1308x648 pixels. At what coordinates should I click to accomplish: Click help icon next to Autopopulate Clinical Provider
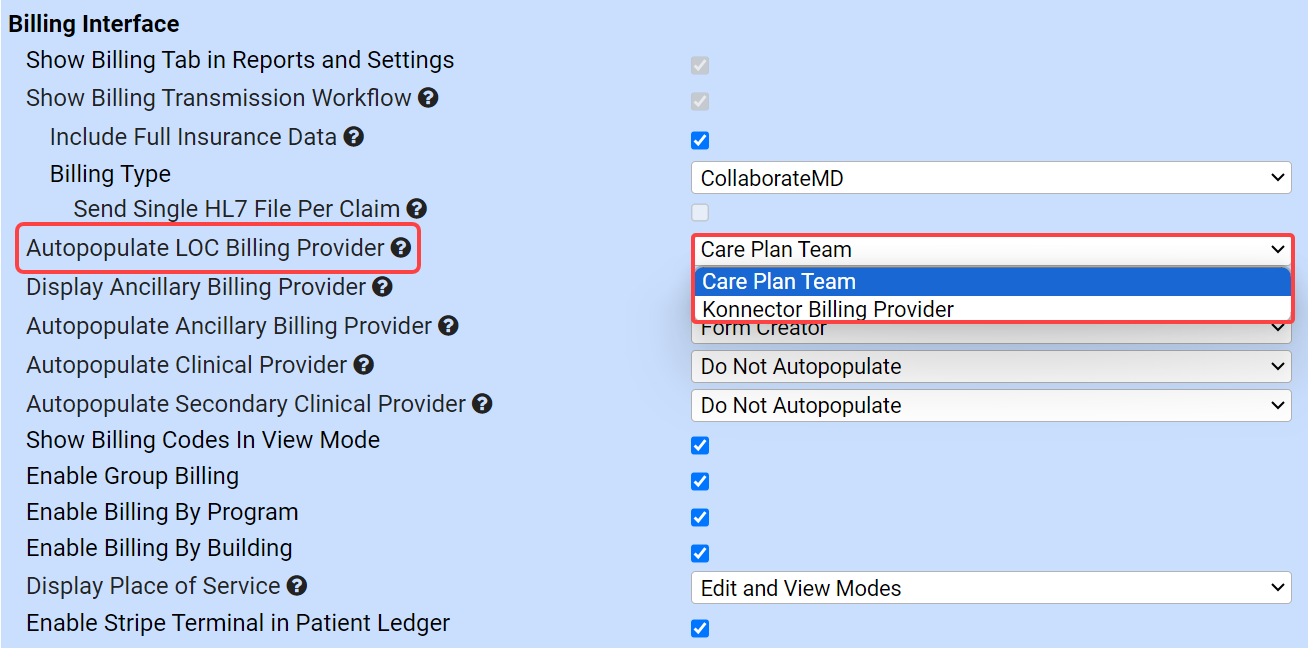(364, 365)
